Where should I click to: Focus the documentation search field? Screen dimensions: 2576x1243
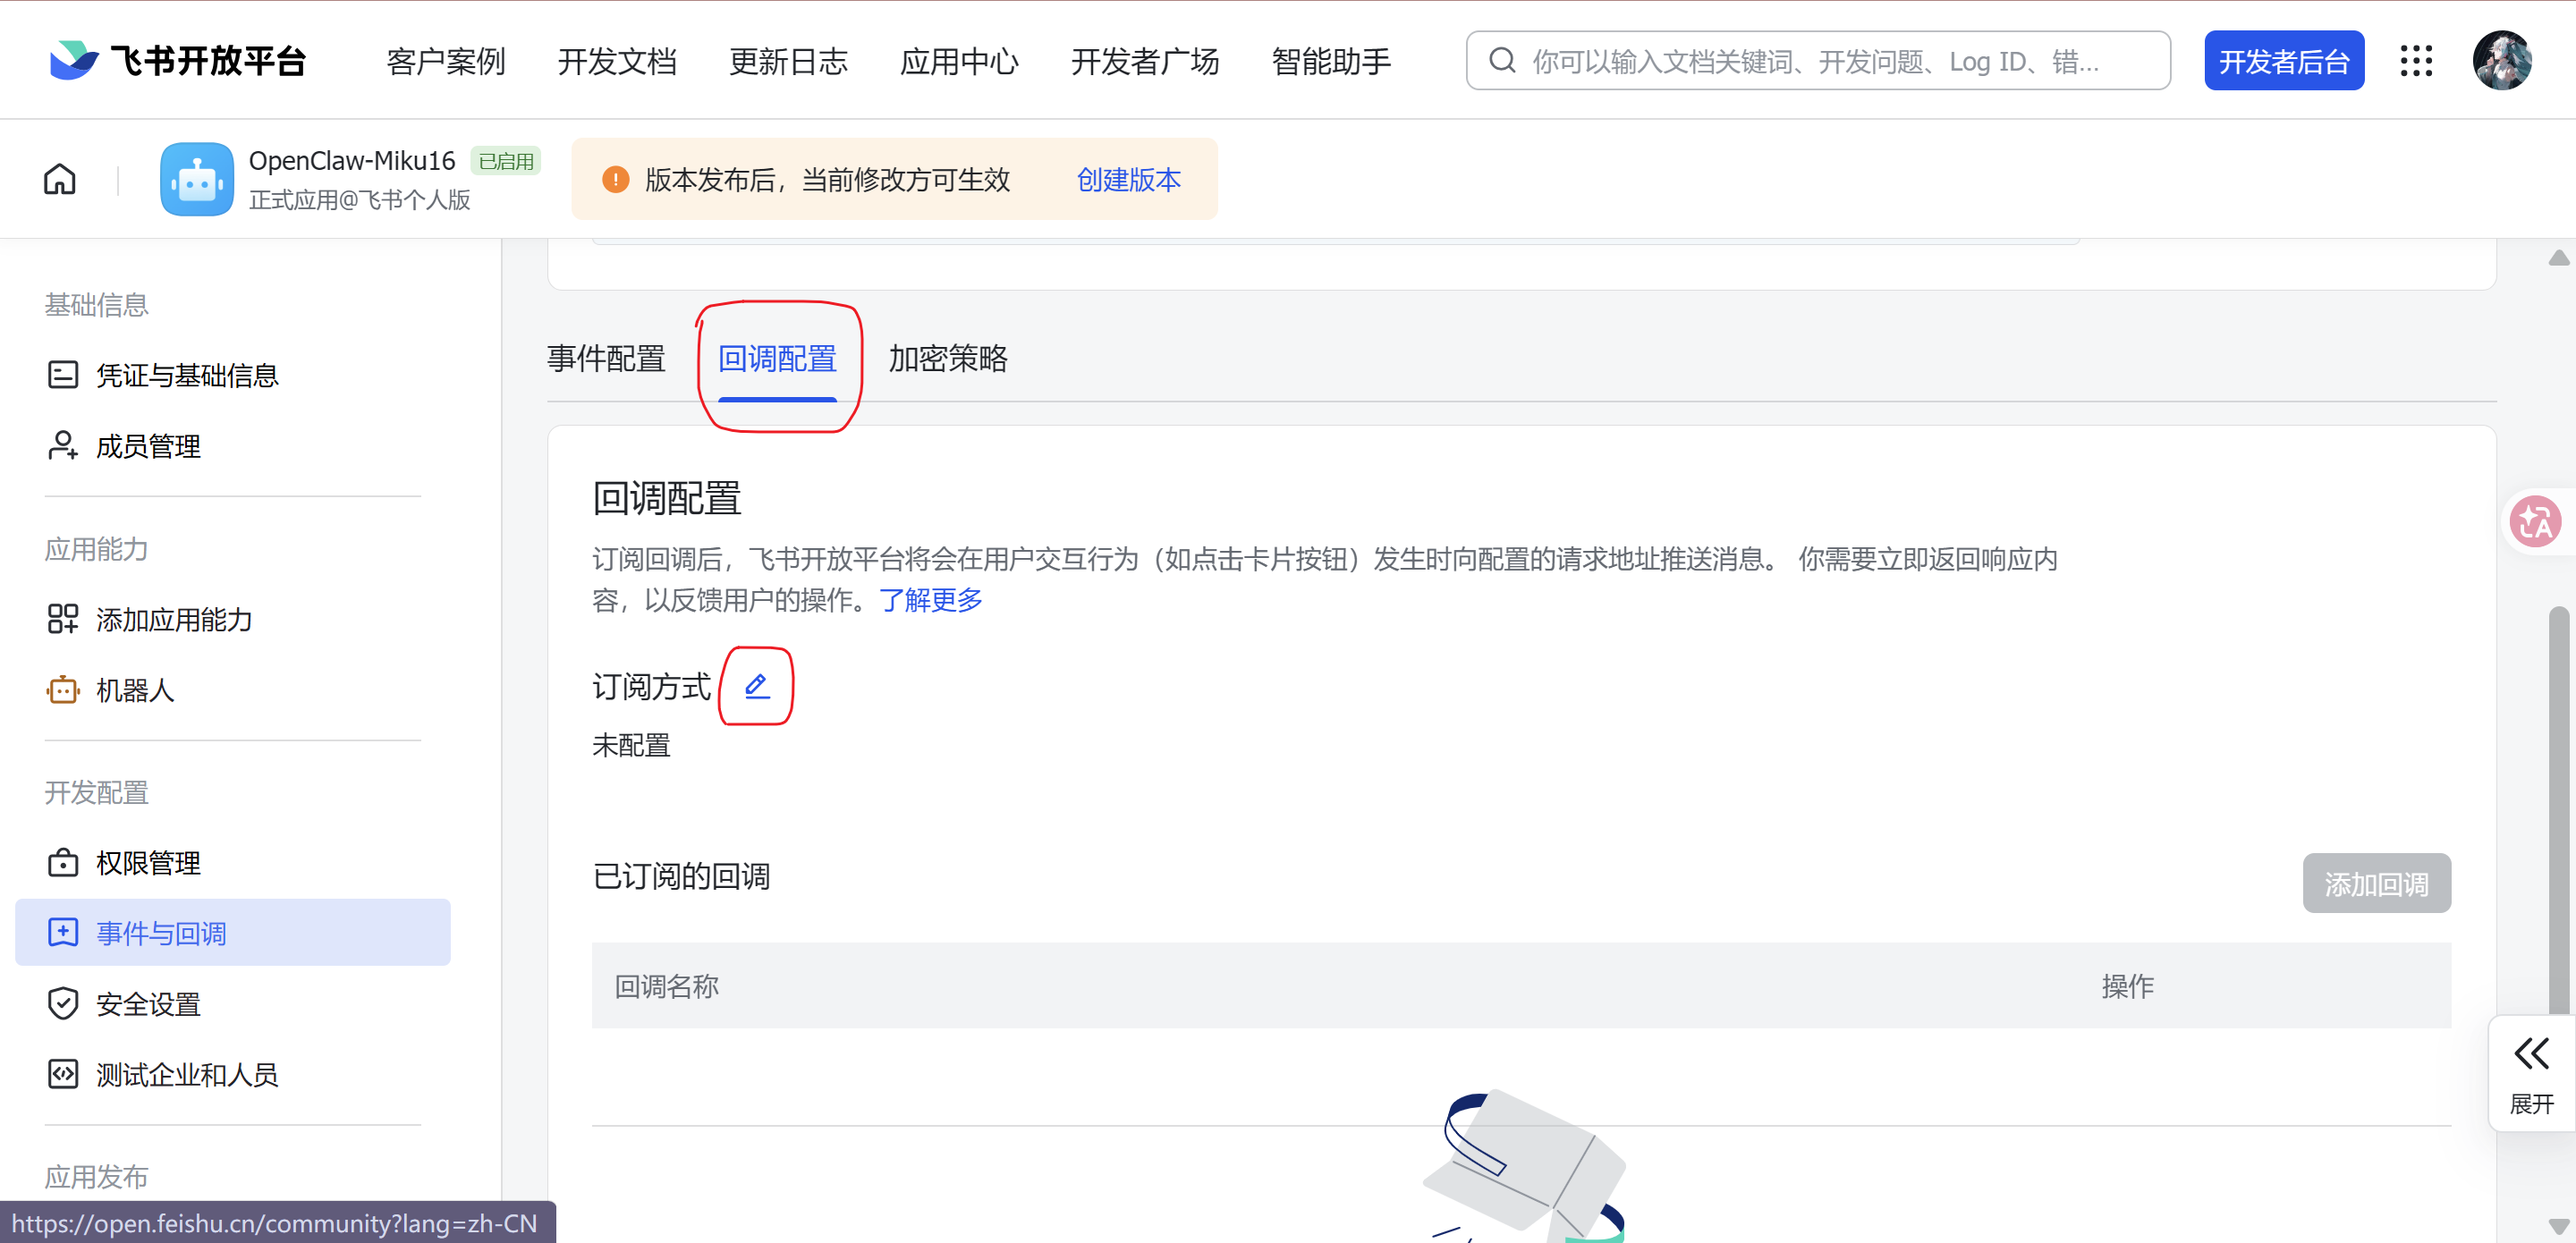pyautogui.click(x=1817, y=61)
